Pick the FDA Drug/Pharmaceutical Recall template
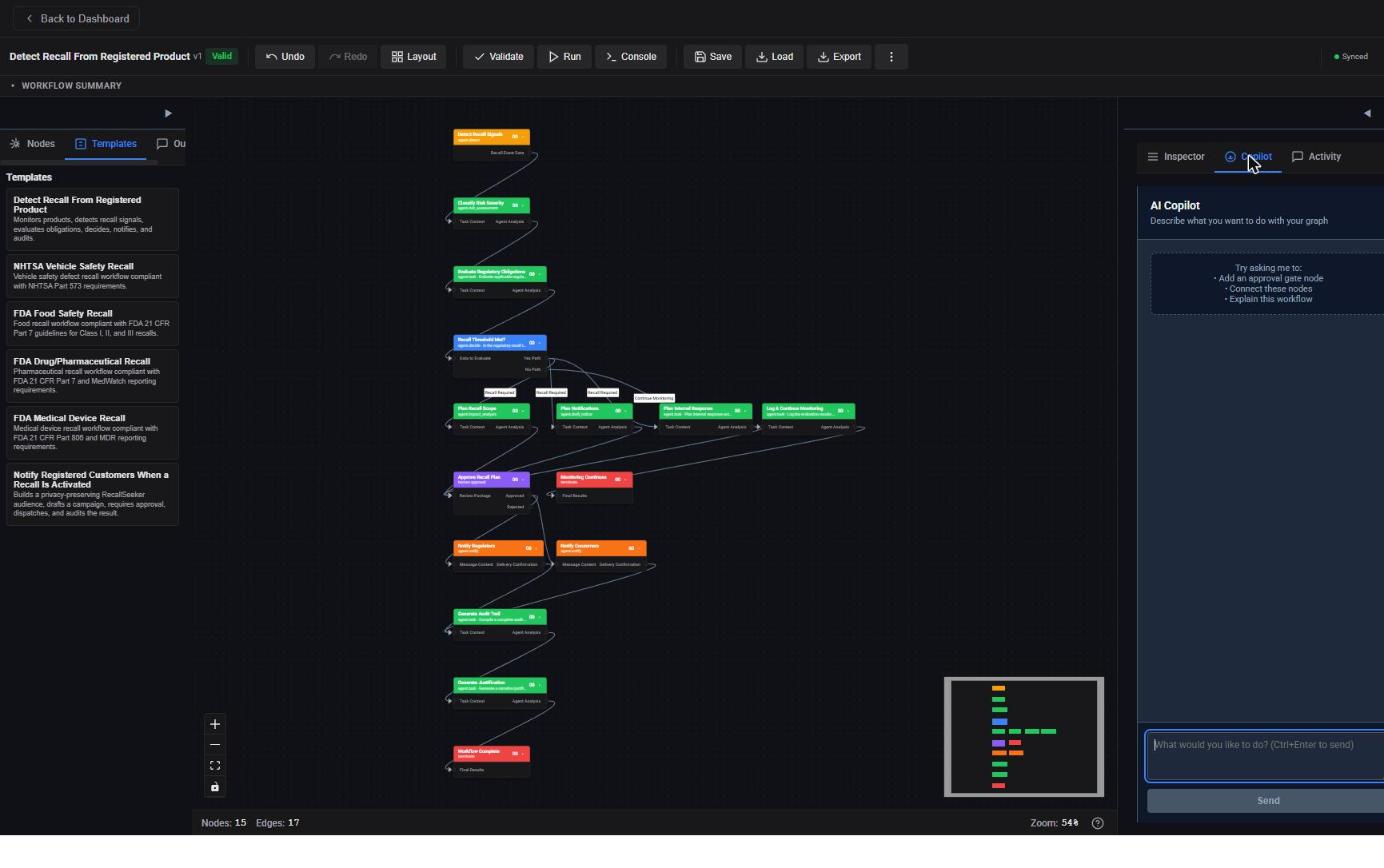This screenshot has width=1384, height=868. click(x=92, y=375)
